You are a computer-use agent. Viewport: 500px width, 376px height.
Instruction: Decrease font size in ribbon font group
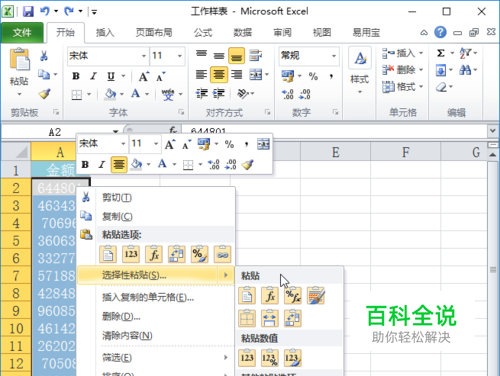click(161, 77)
